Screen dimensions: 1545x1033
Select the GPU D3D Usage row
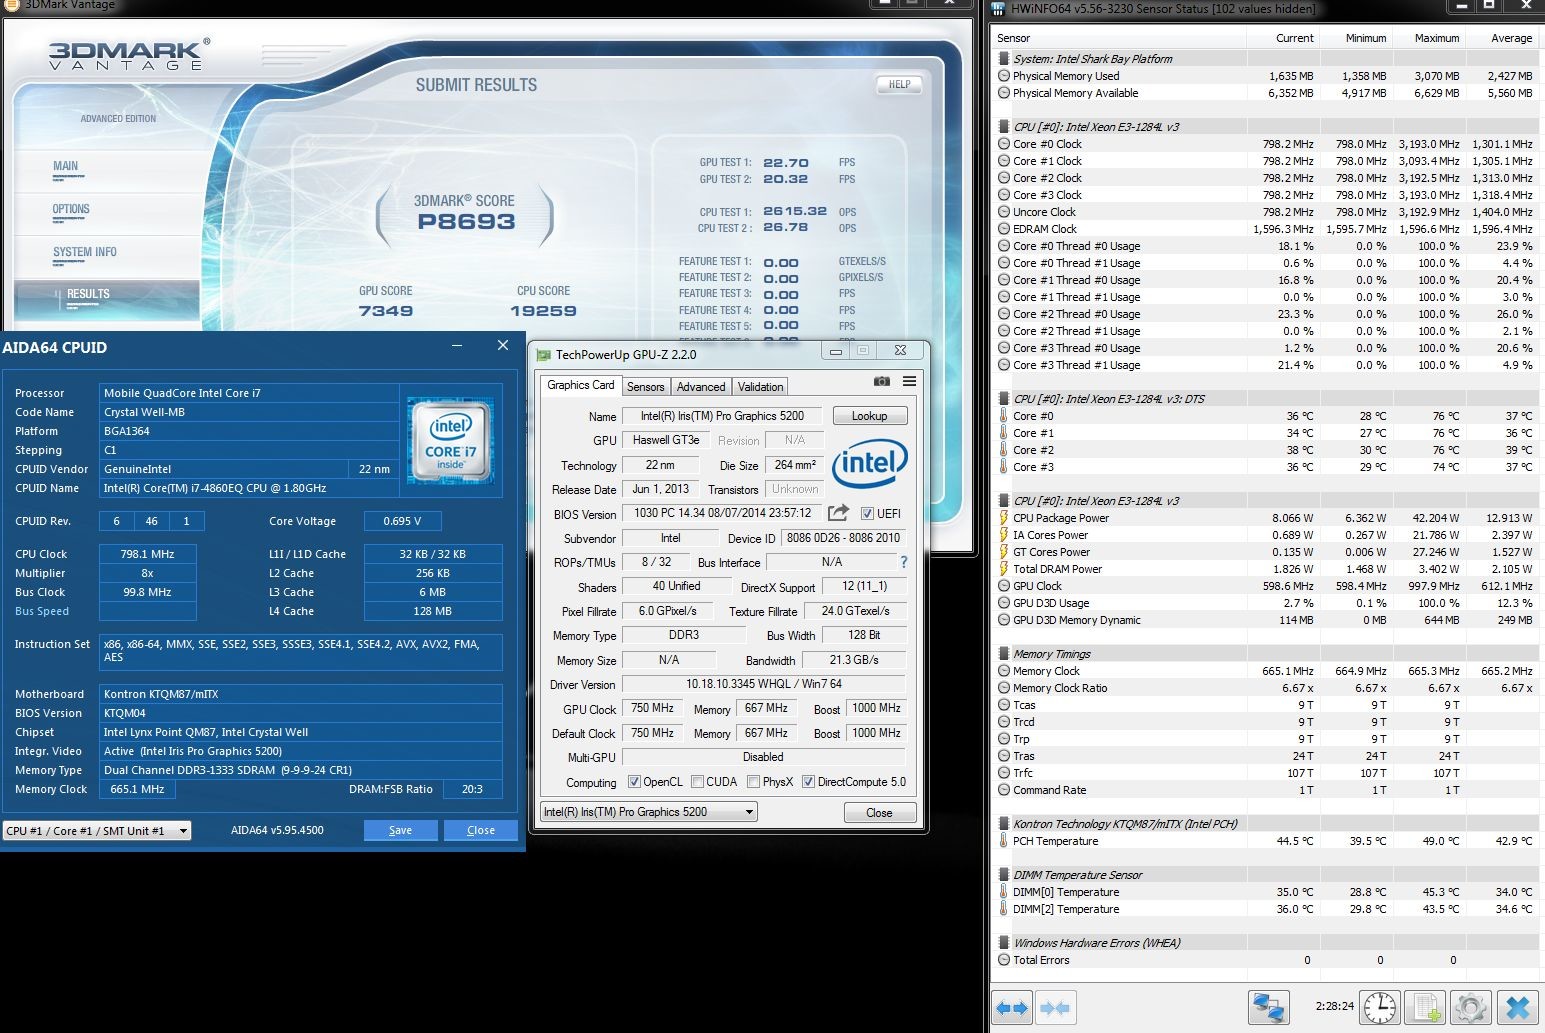point(1265,603)
